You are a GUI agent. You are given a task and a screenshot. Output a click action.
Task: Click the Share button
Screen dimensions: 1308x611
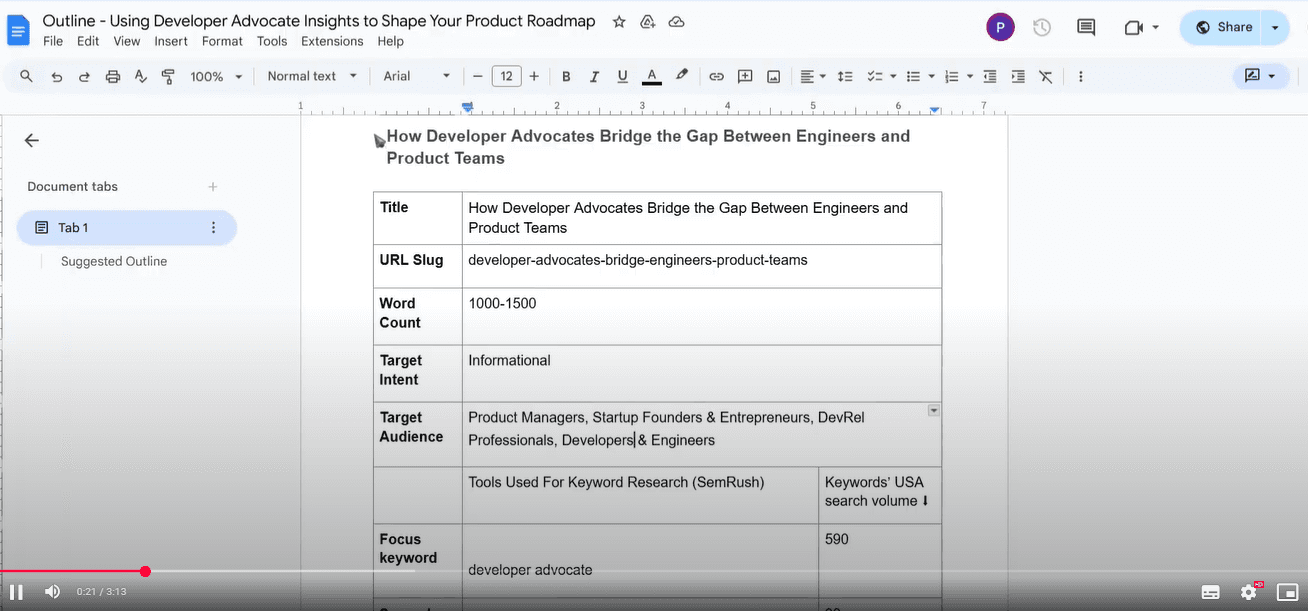1225,28
